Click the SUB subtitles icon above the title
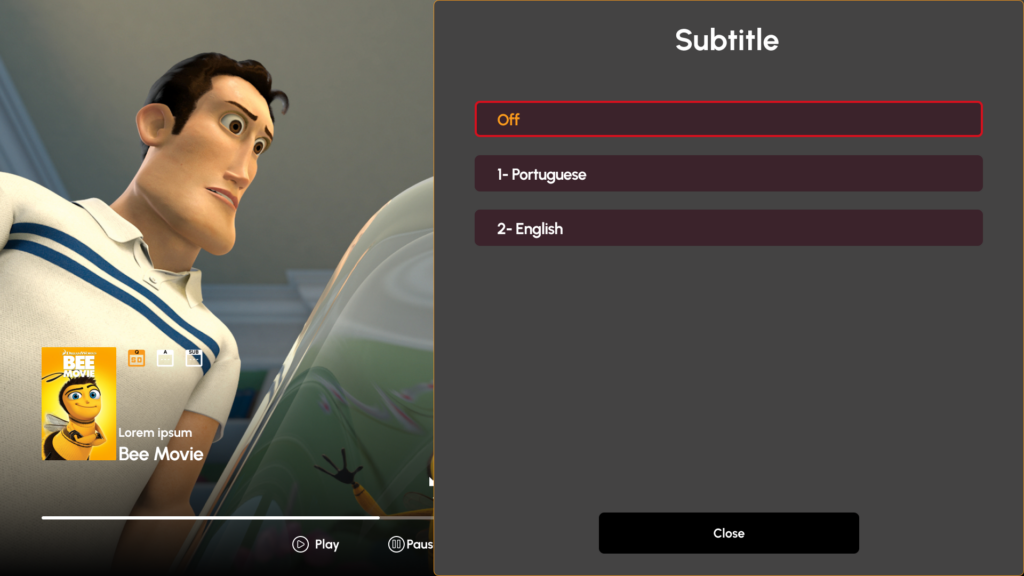 point(194,358)
